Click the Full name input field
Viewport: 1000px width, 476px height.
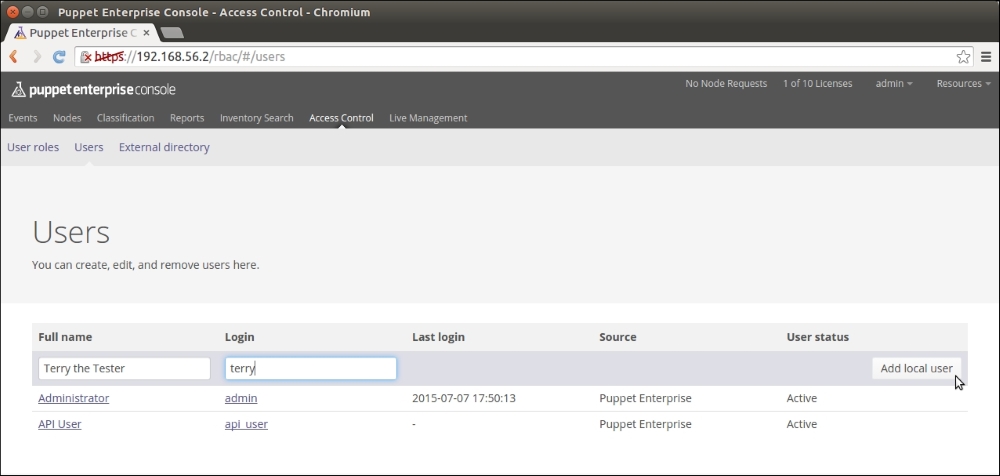pyautogui.click(x=124, y=368)
